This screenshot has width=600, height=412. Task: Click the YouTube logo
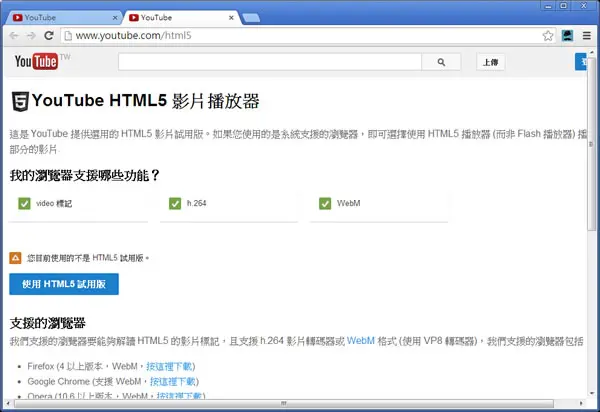[37, 61]
